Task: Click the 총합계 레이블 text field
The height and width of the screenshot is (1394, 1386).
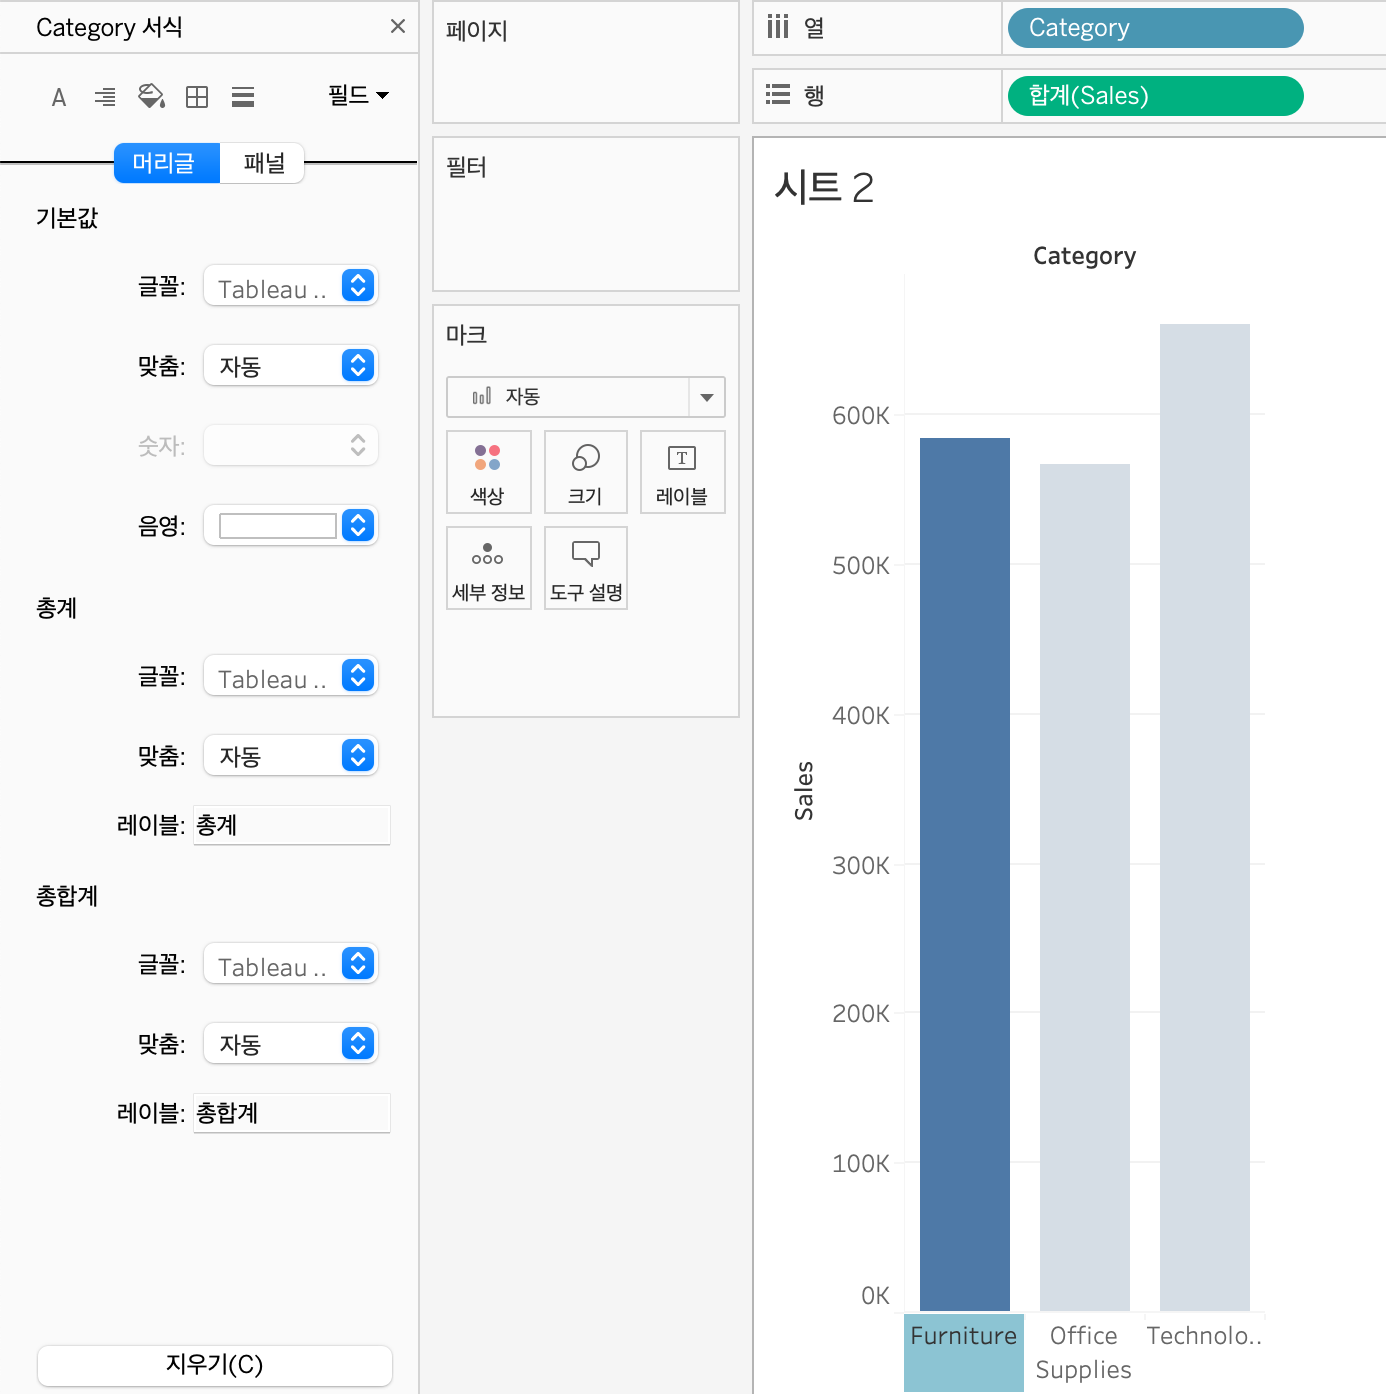Action: pos(291,1113)
